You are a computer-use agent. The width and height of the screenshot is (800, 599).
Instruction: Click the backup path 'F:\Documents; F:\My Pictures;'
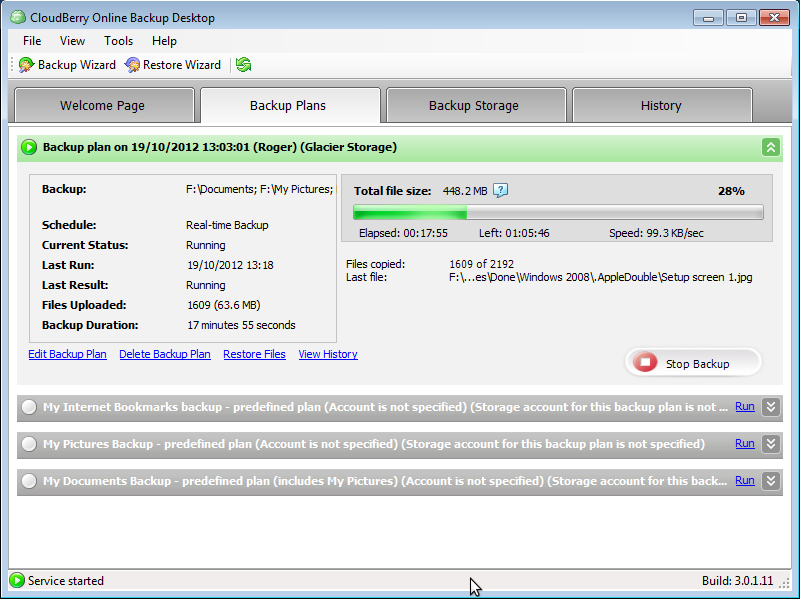[x=259, y=189]
